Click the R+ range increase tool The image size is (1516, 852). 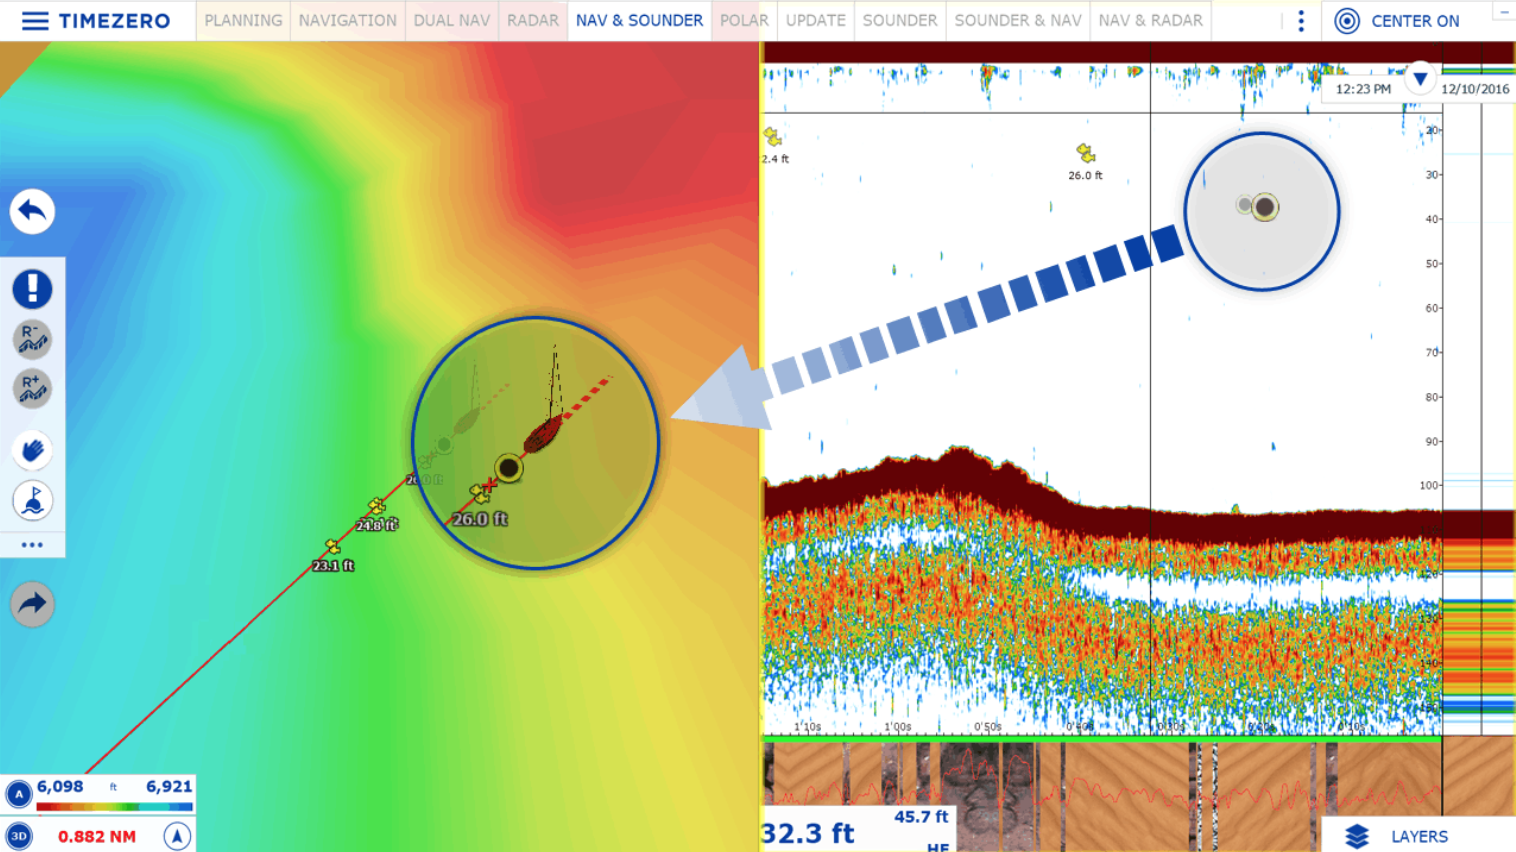click(32, 389)
